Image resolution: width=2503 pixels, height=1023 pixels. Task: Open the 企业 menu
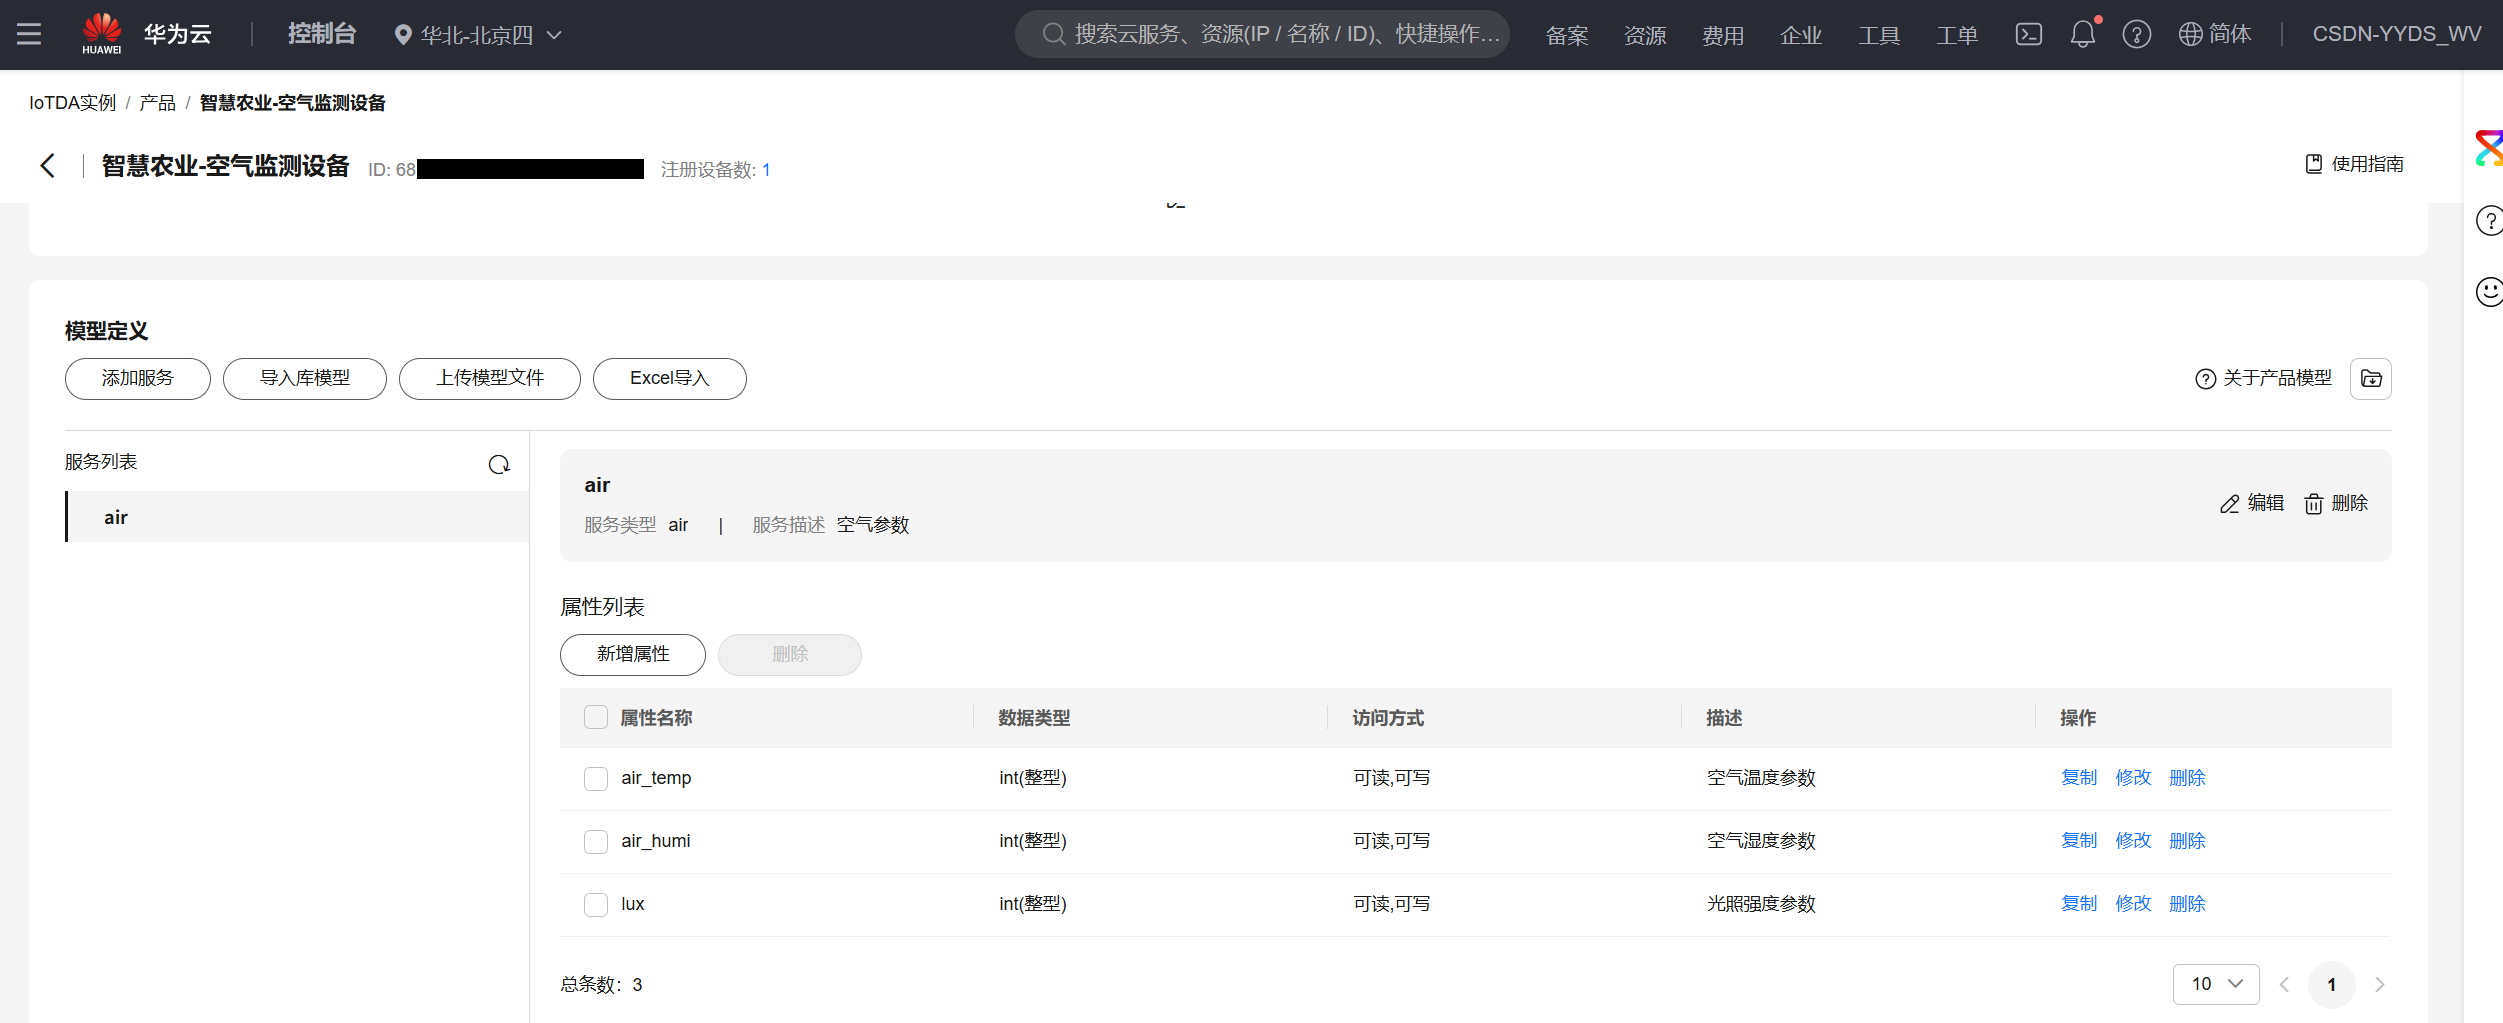(1801, 35)
